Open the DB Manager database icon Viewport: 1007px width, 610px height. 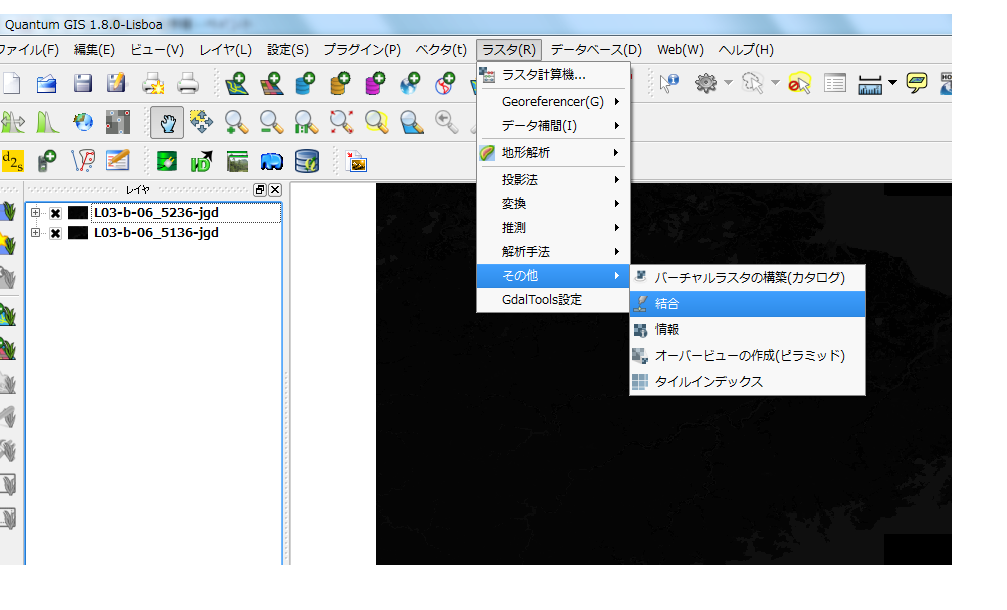[307, 161]
